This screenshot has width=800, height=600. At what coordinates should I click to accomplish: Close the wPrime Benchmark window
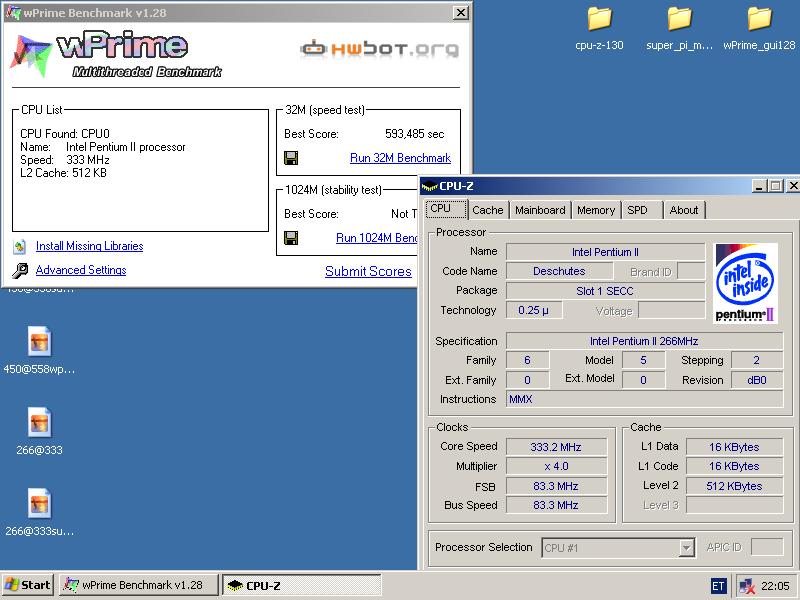pos(461,13)
